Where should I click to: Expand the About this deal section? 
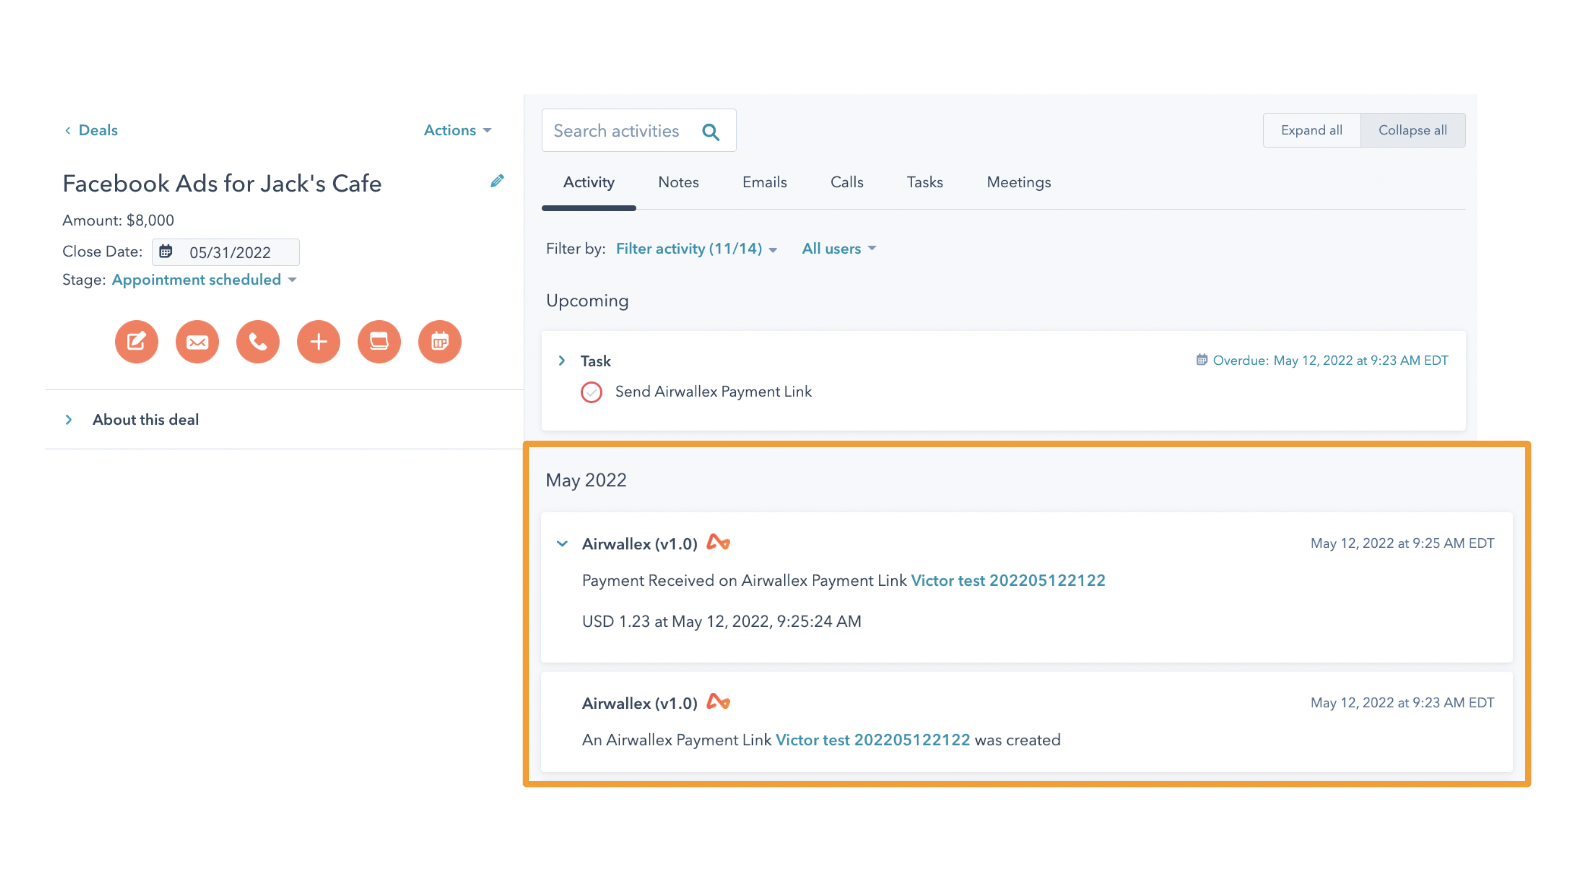point(69,420)
